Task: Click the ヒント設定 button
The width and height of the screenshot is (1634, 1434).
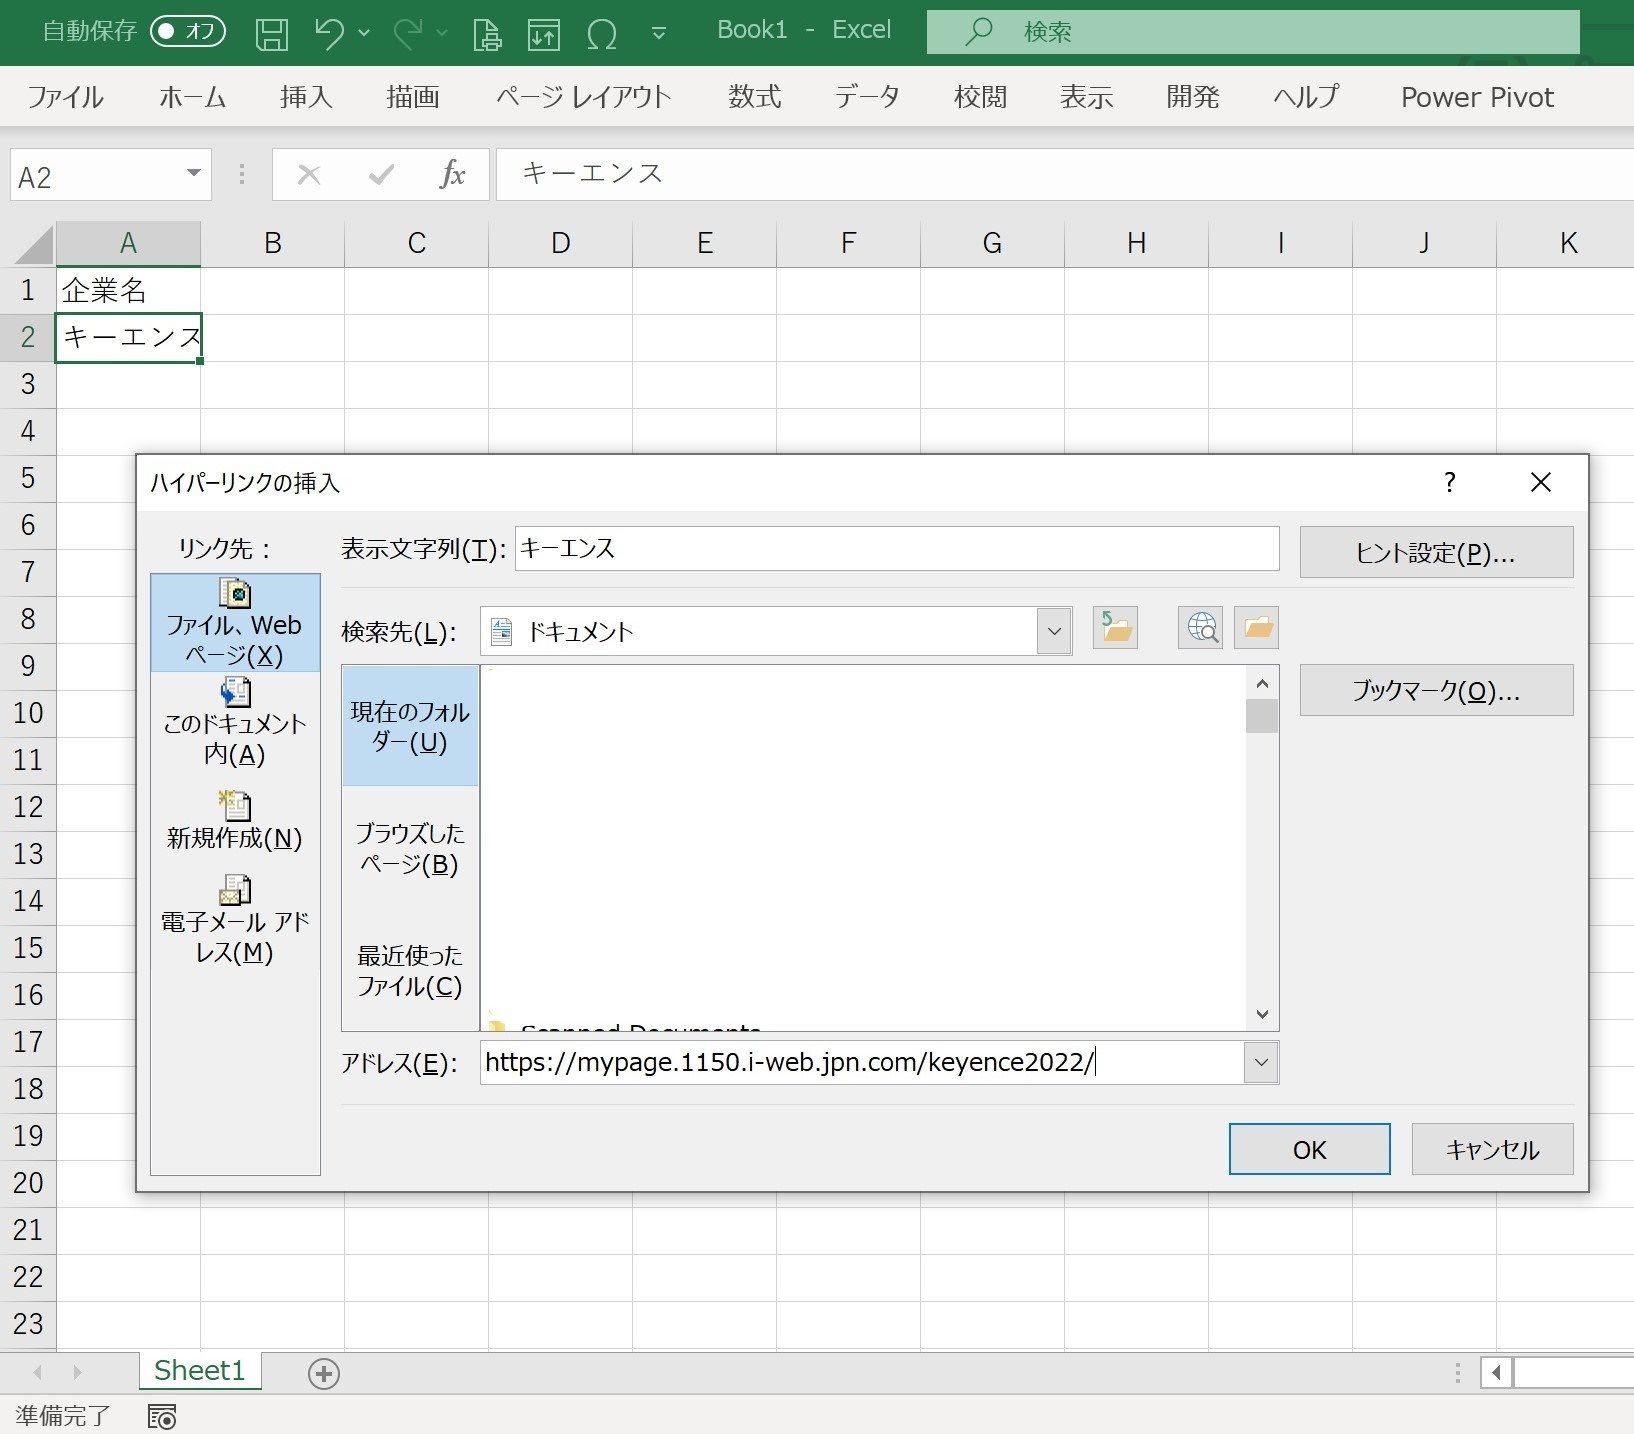Action: point(1436,552)
